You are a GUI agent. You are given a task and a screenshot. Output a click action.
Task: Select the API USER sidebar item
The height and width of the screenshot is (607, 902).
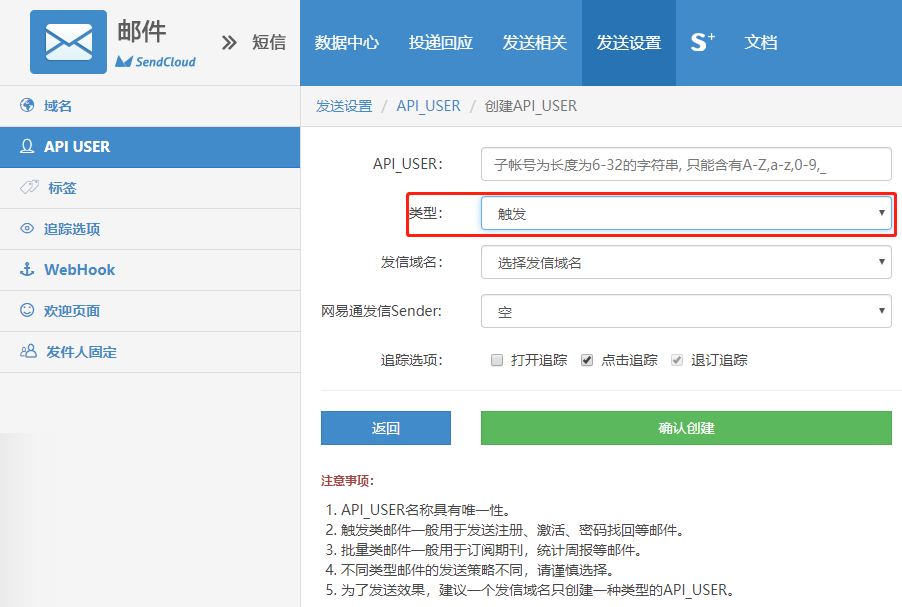pos(60,146)
